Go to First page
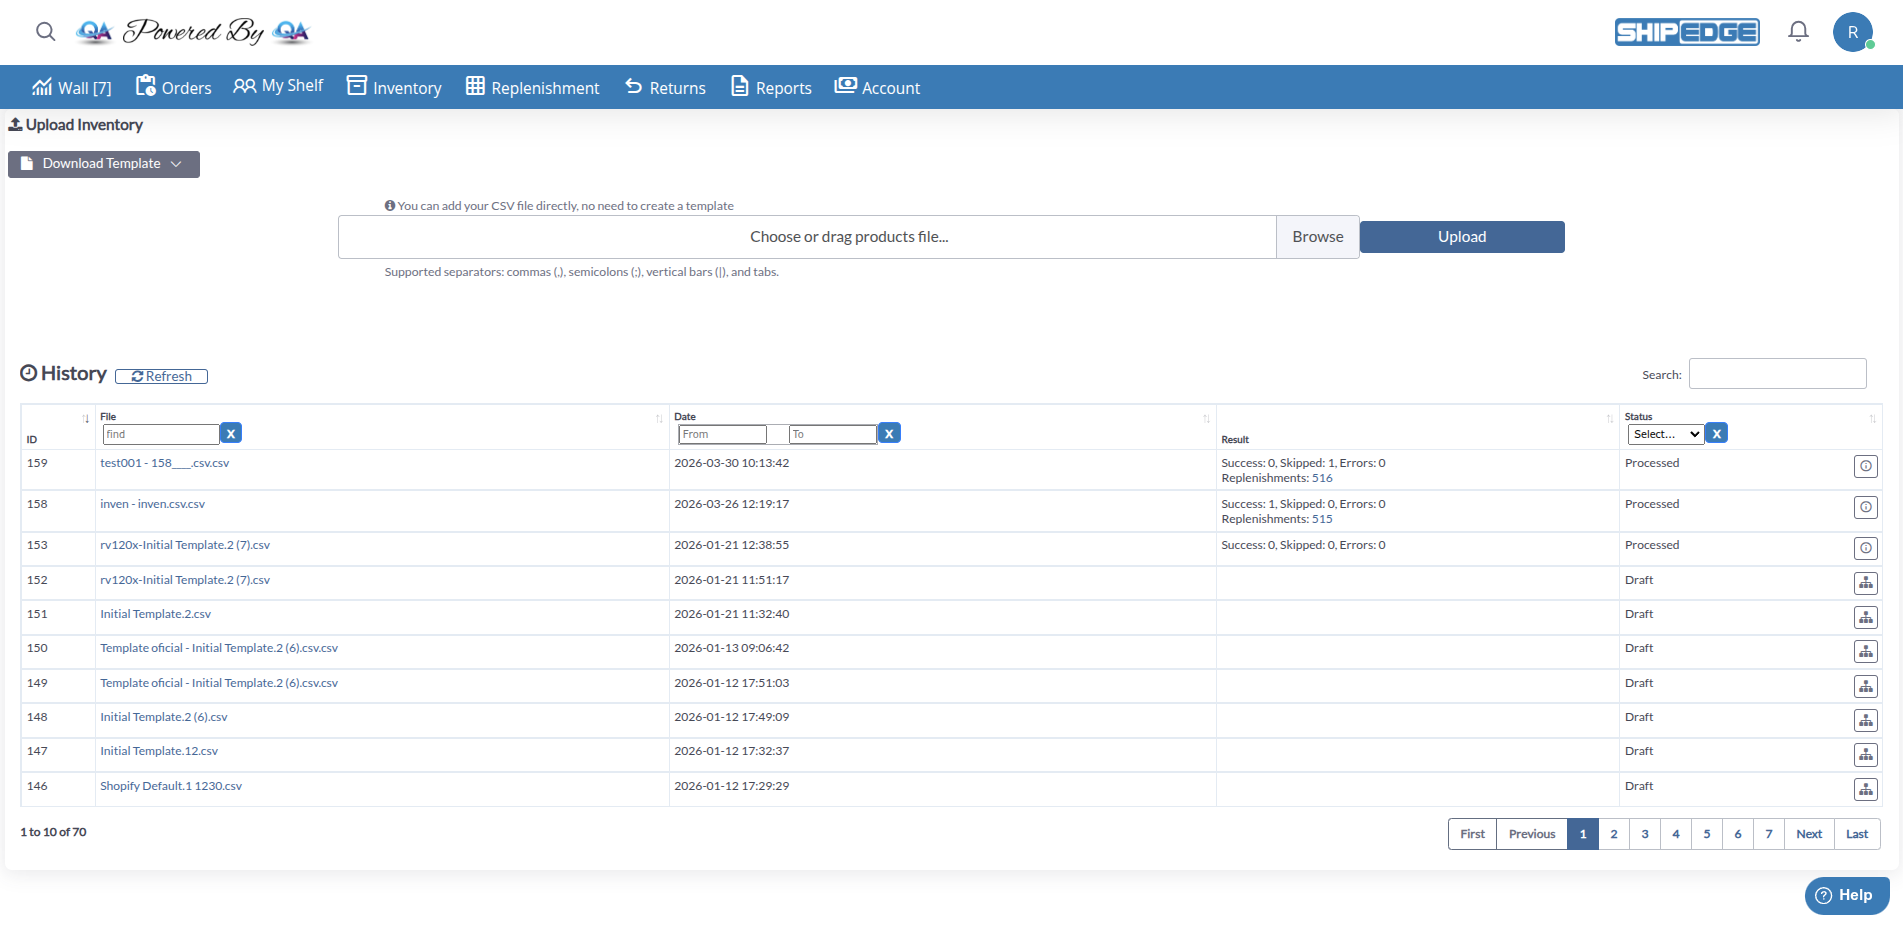Screen dimensions: 1903x932 (x=1472, y=834)
